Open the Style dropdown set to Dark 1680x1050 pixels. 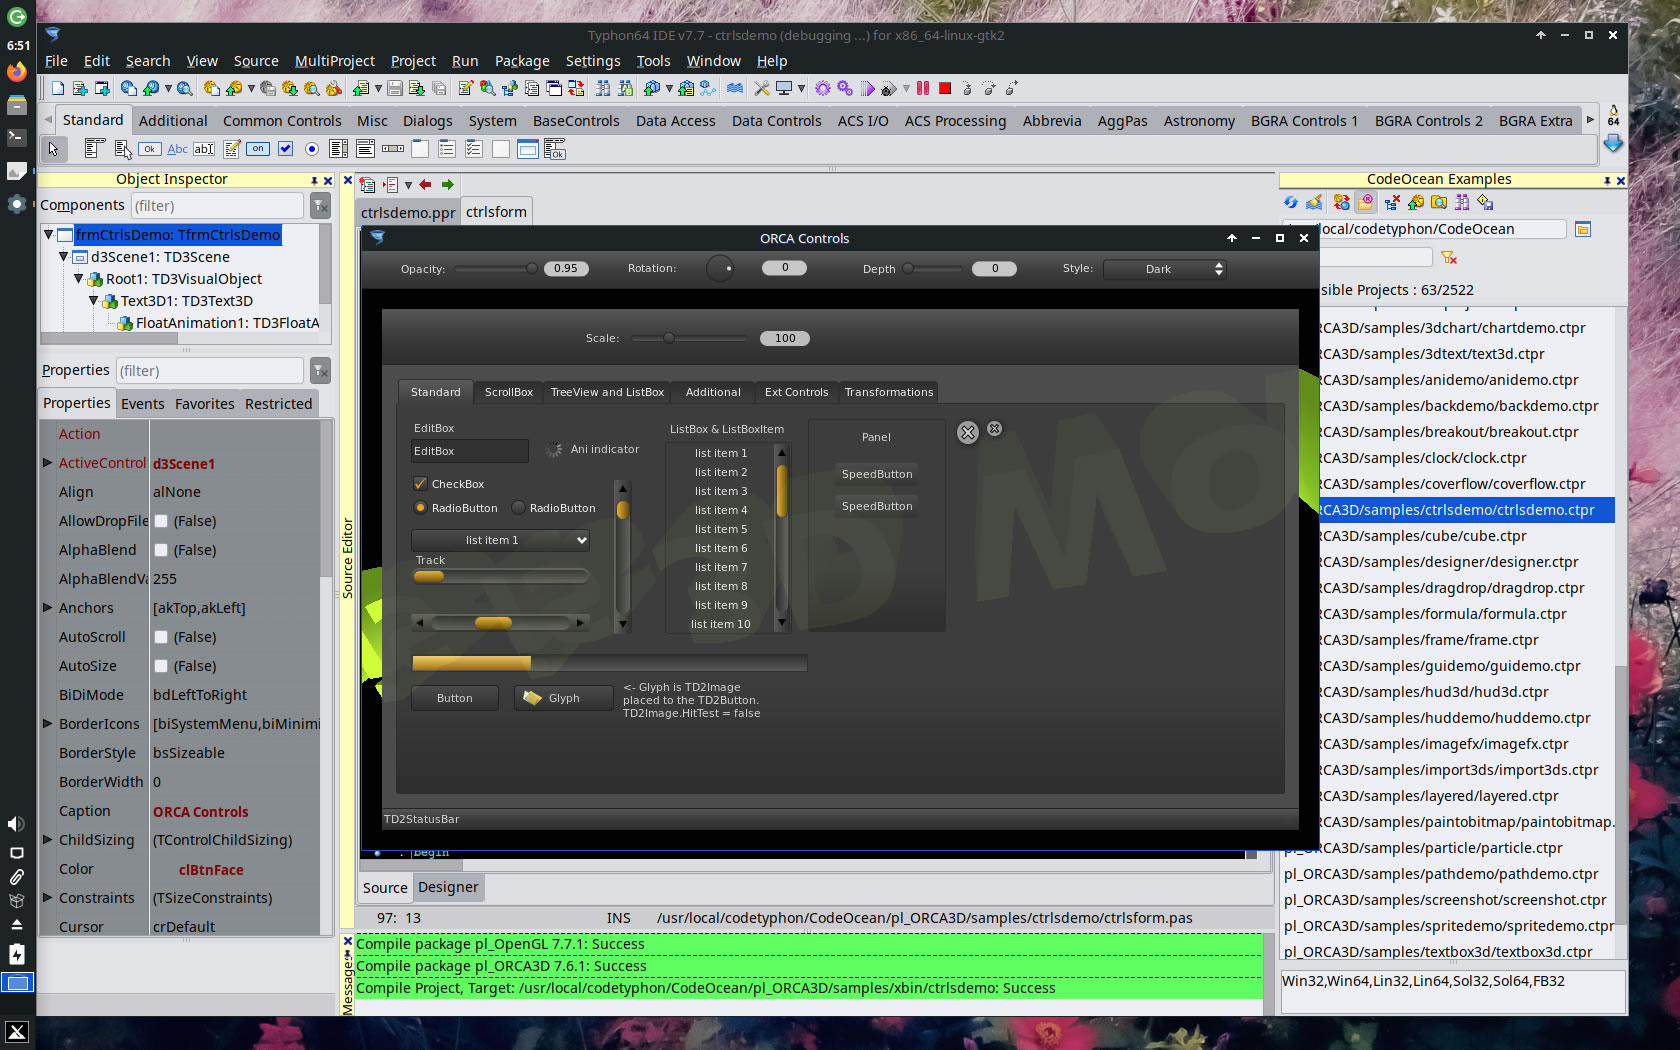(x=1165, y=269)
